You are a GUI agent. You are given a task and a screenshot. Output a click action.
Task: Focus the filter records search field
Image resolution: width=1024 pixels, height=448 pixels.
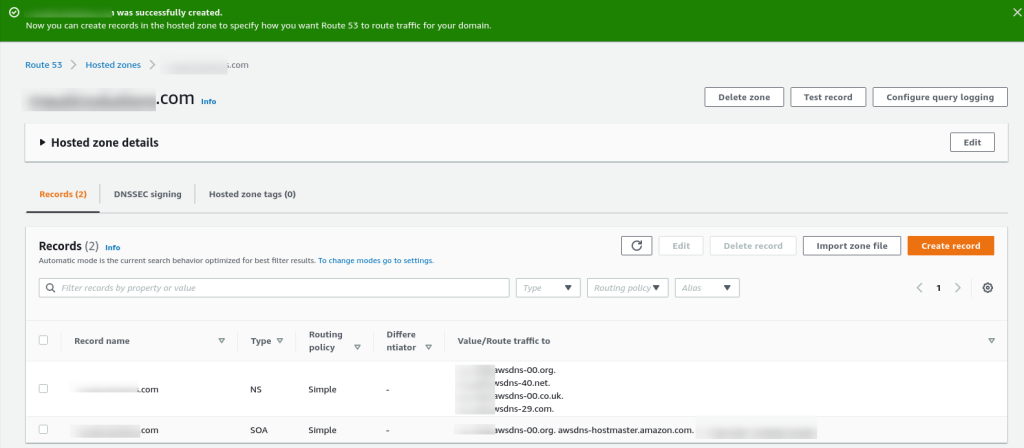[x=274, y=288]
